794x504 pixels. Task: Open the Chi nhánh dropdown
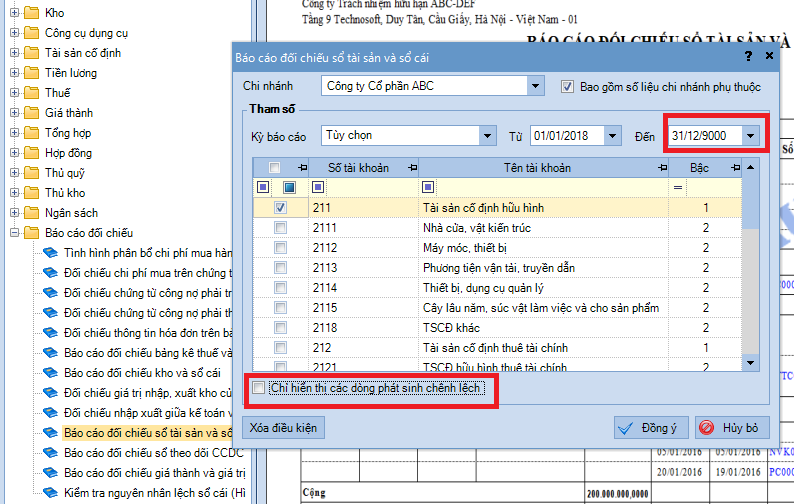click(x=535, y=86)
